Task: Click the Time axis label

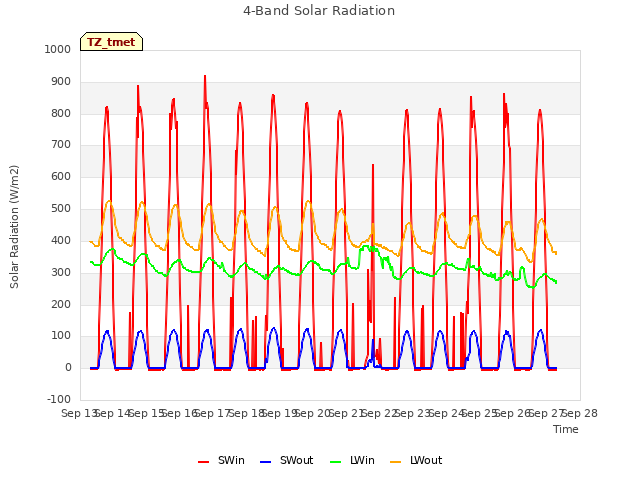Action: click(566, 429)
